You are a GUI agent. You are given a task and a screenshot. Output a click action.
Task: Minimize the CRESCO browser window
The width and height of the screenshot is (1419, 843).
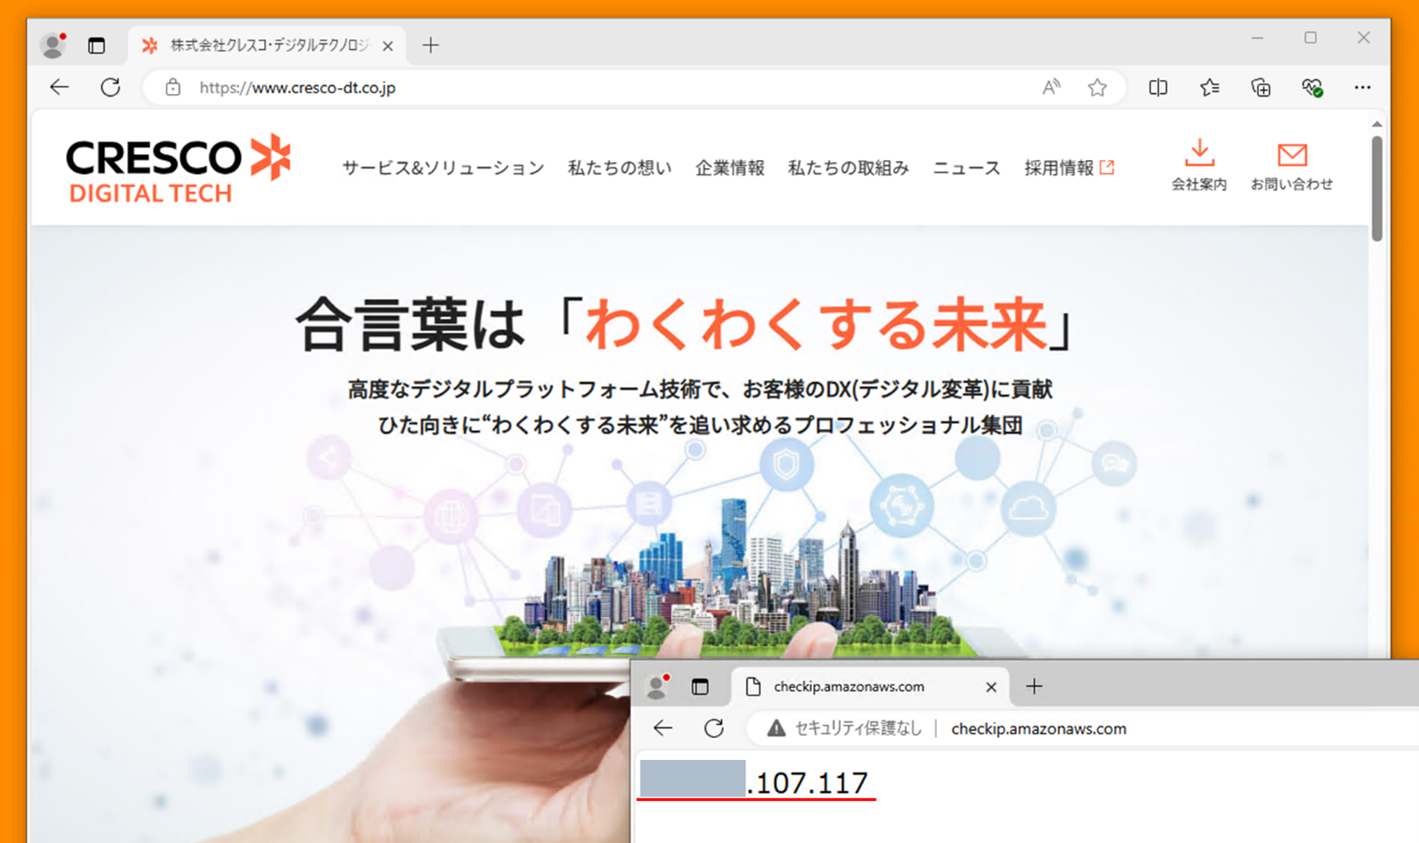1257,38
